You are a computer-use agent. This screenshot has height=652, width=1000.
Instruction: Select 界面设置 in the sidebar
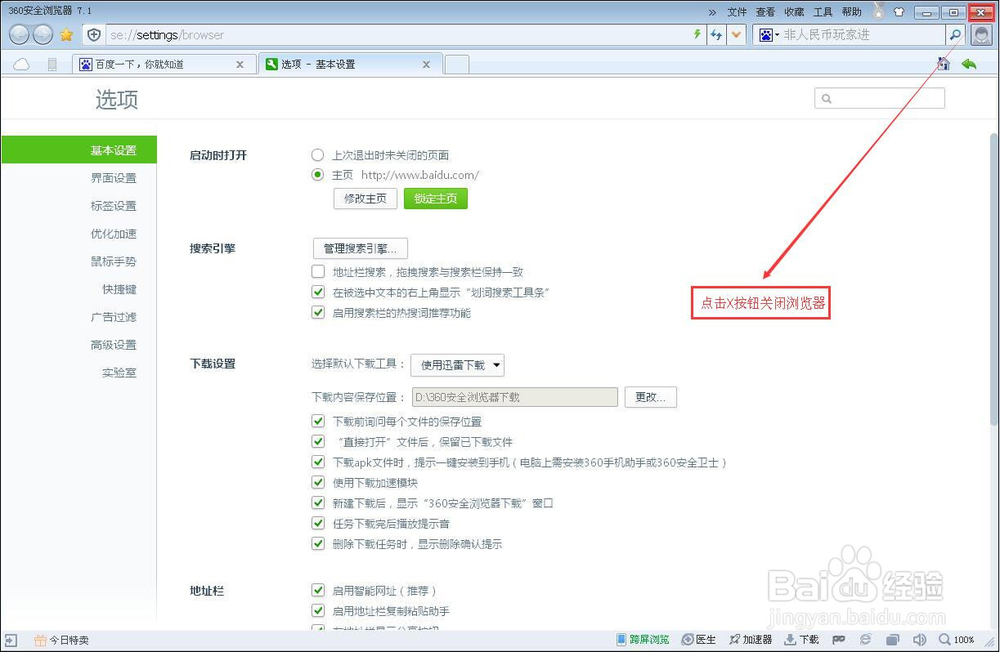[x=113, y=178]
